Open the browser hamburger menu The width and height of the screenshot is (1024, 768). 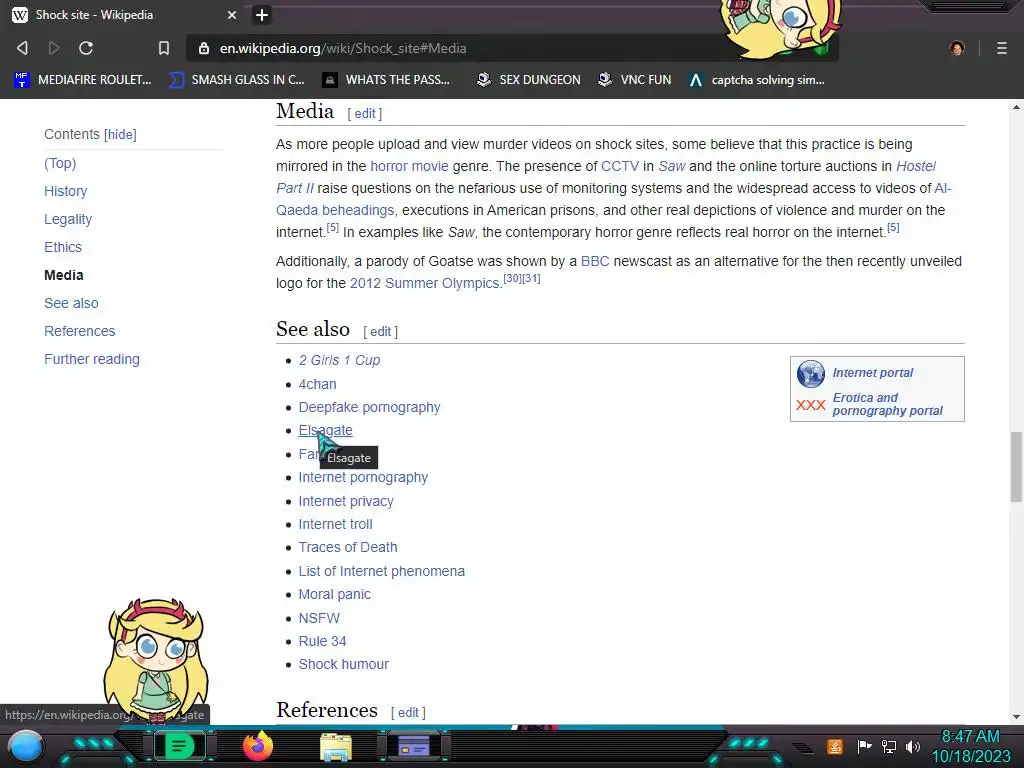coord(1002,48)
